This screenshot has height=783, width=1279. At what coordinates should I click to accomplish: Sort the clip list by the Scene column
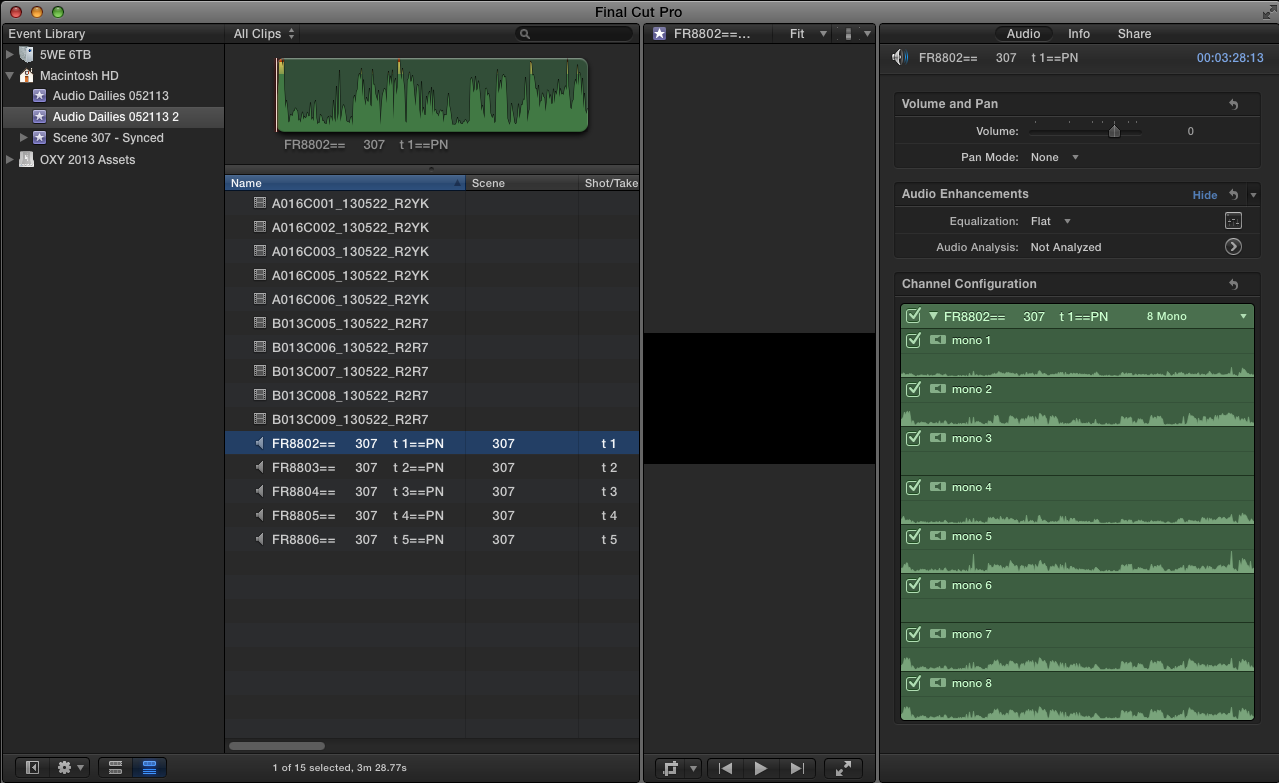(x=522, y=183)
